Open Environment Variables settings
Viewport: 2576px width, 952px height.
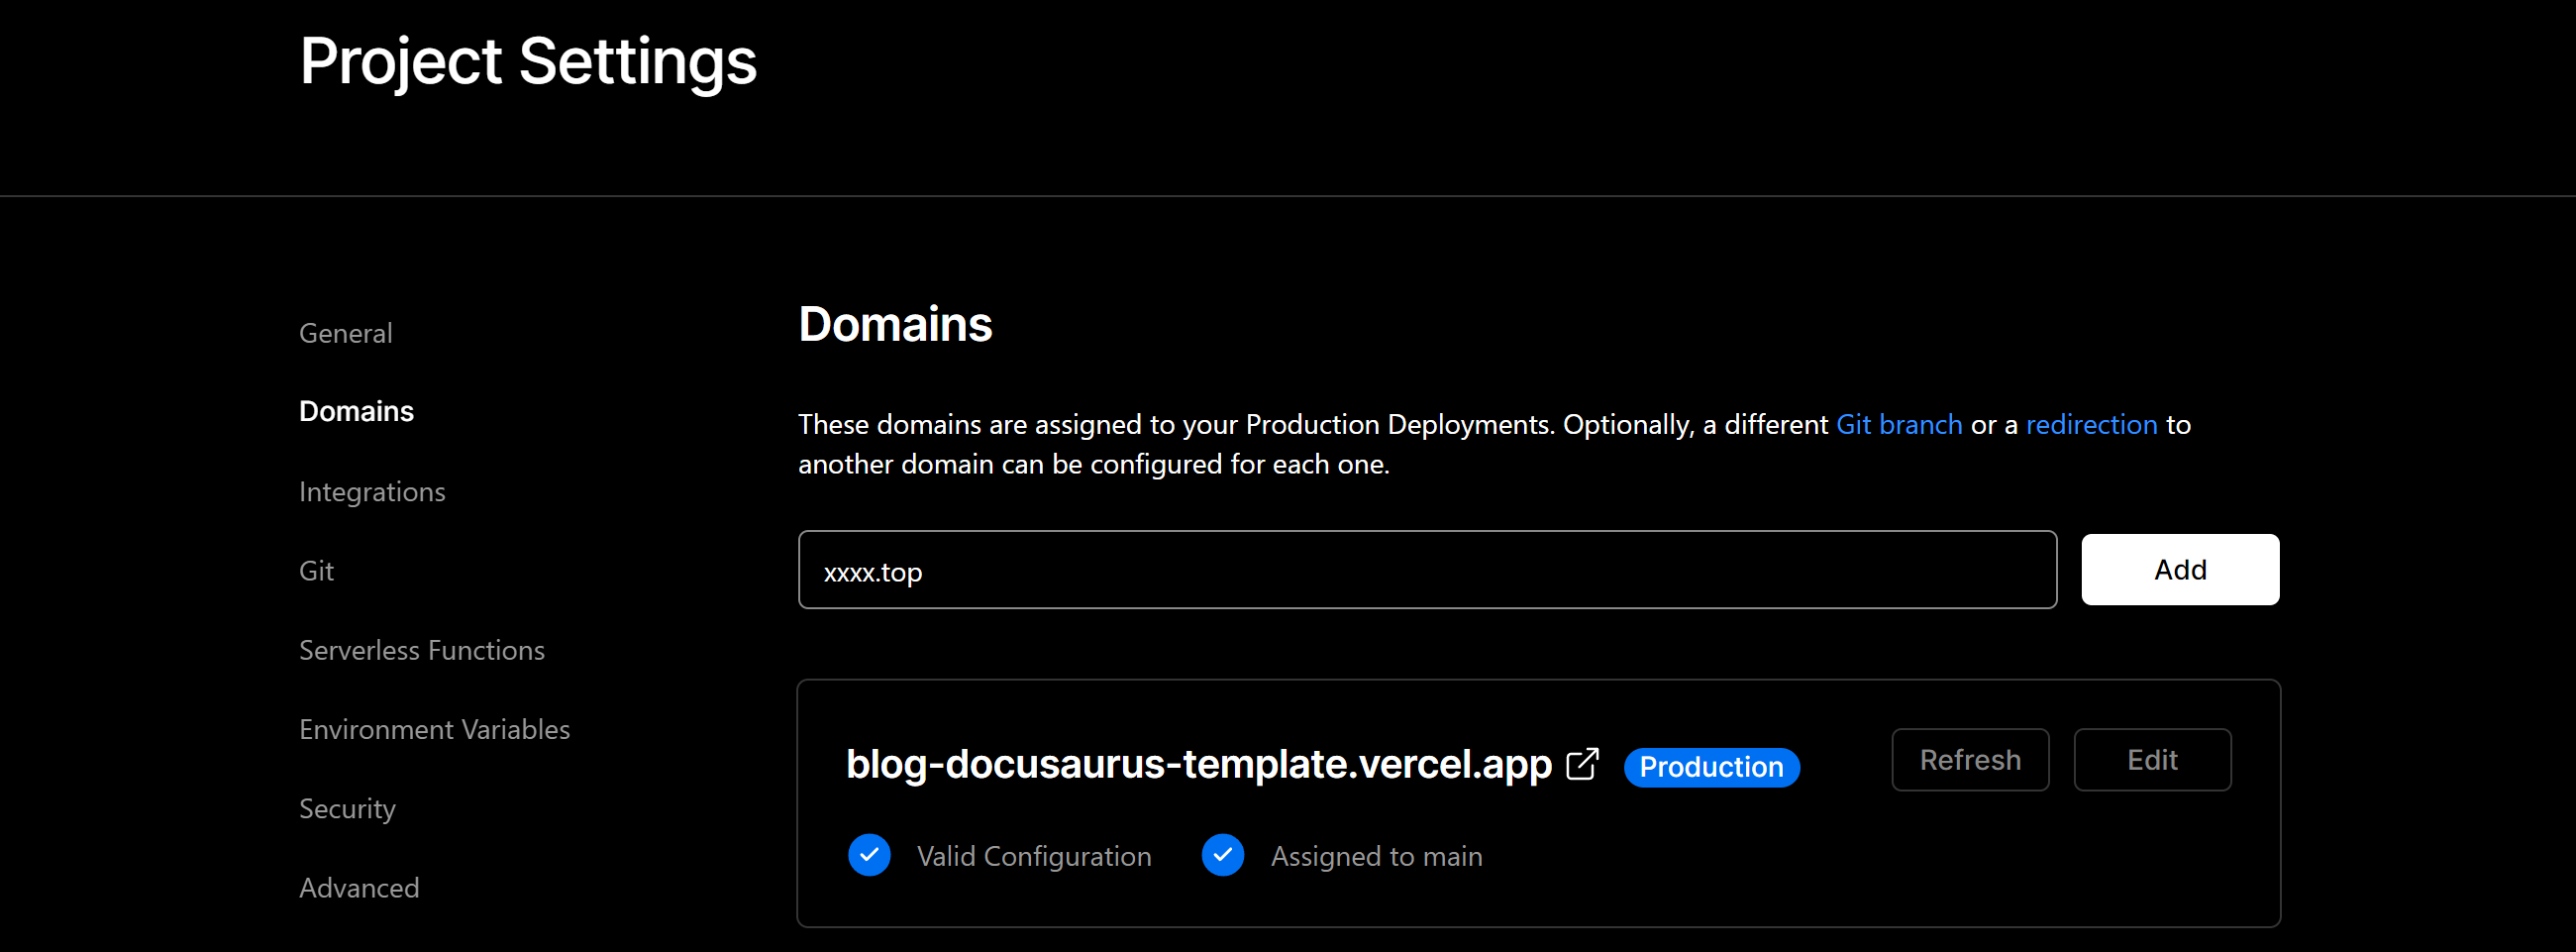click(434, 729)
